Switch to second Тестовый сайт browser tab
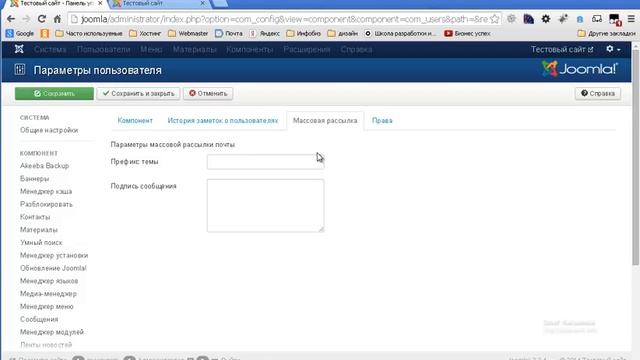 [x=160, y=3]
